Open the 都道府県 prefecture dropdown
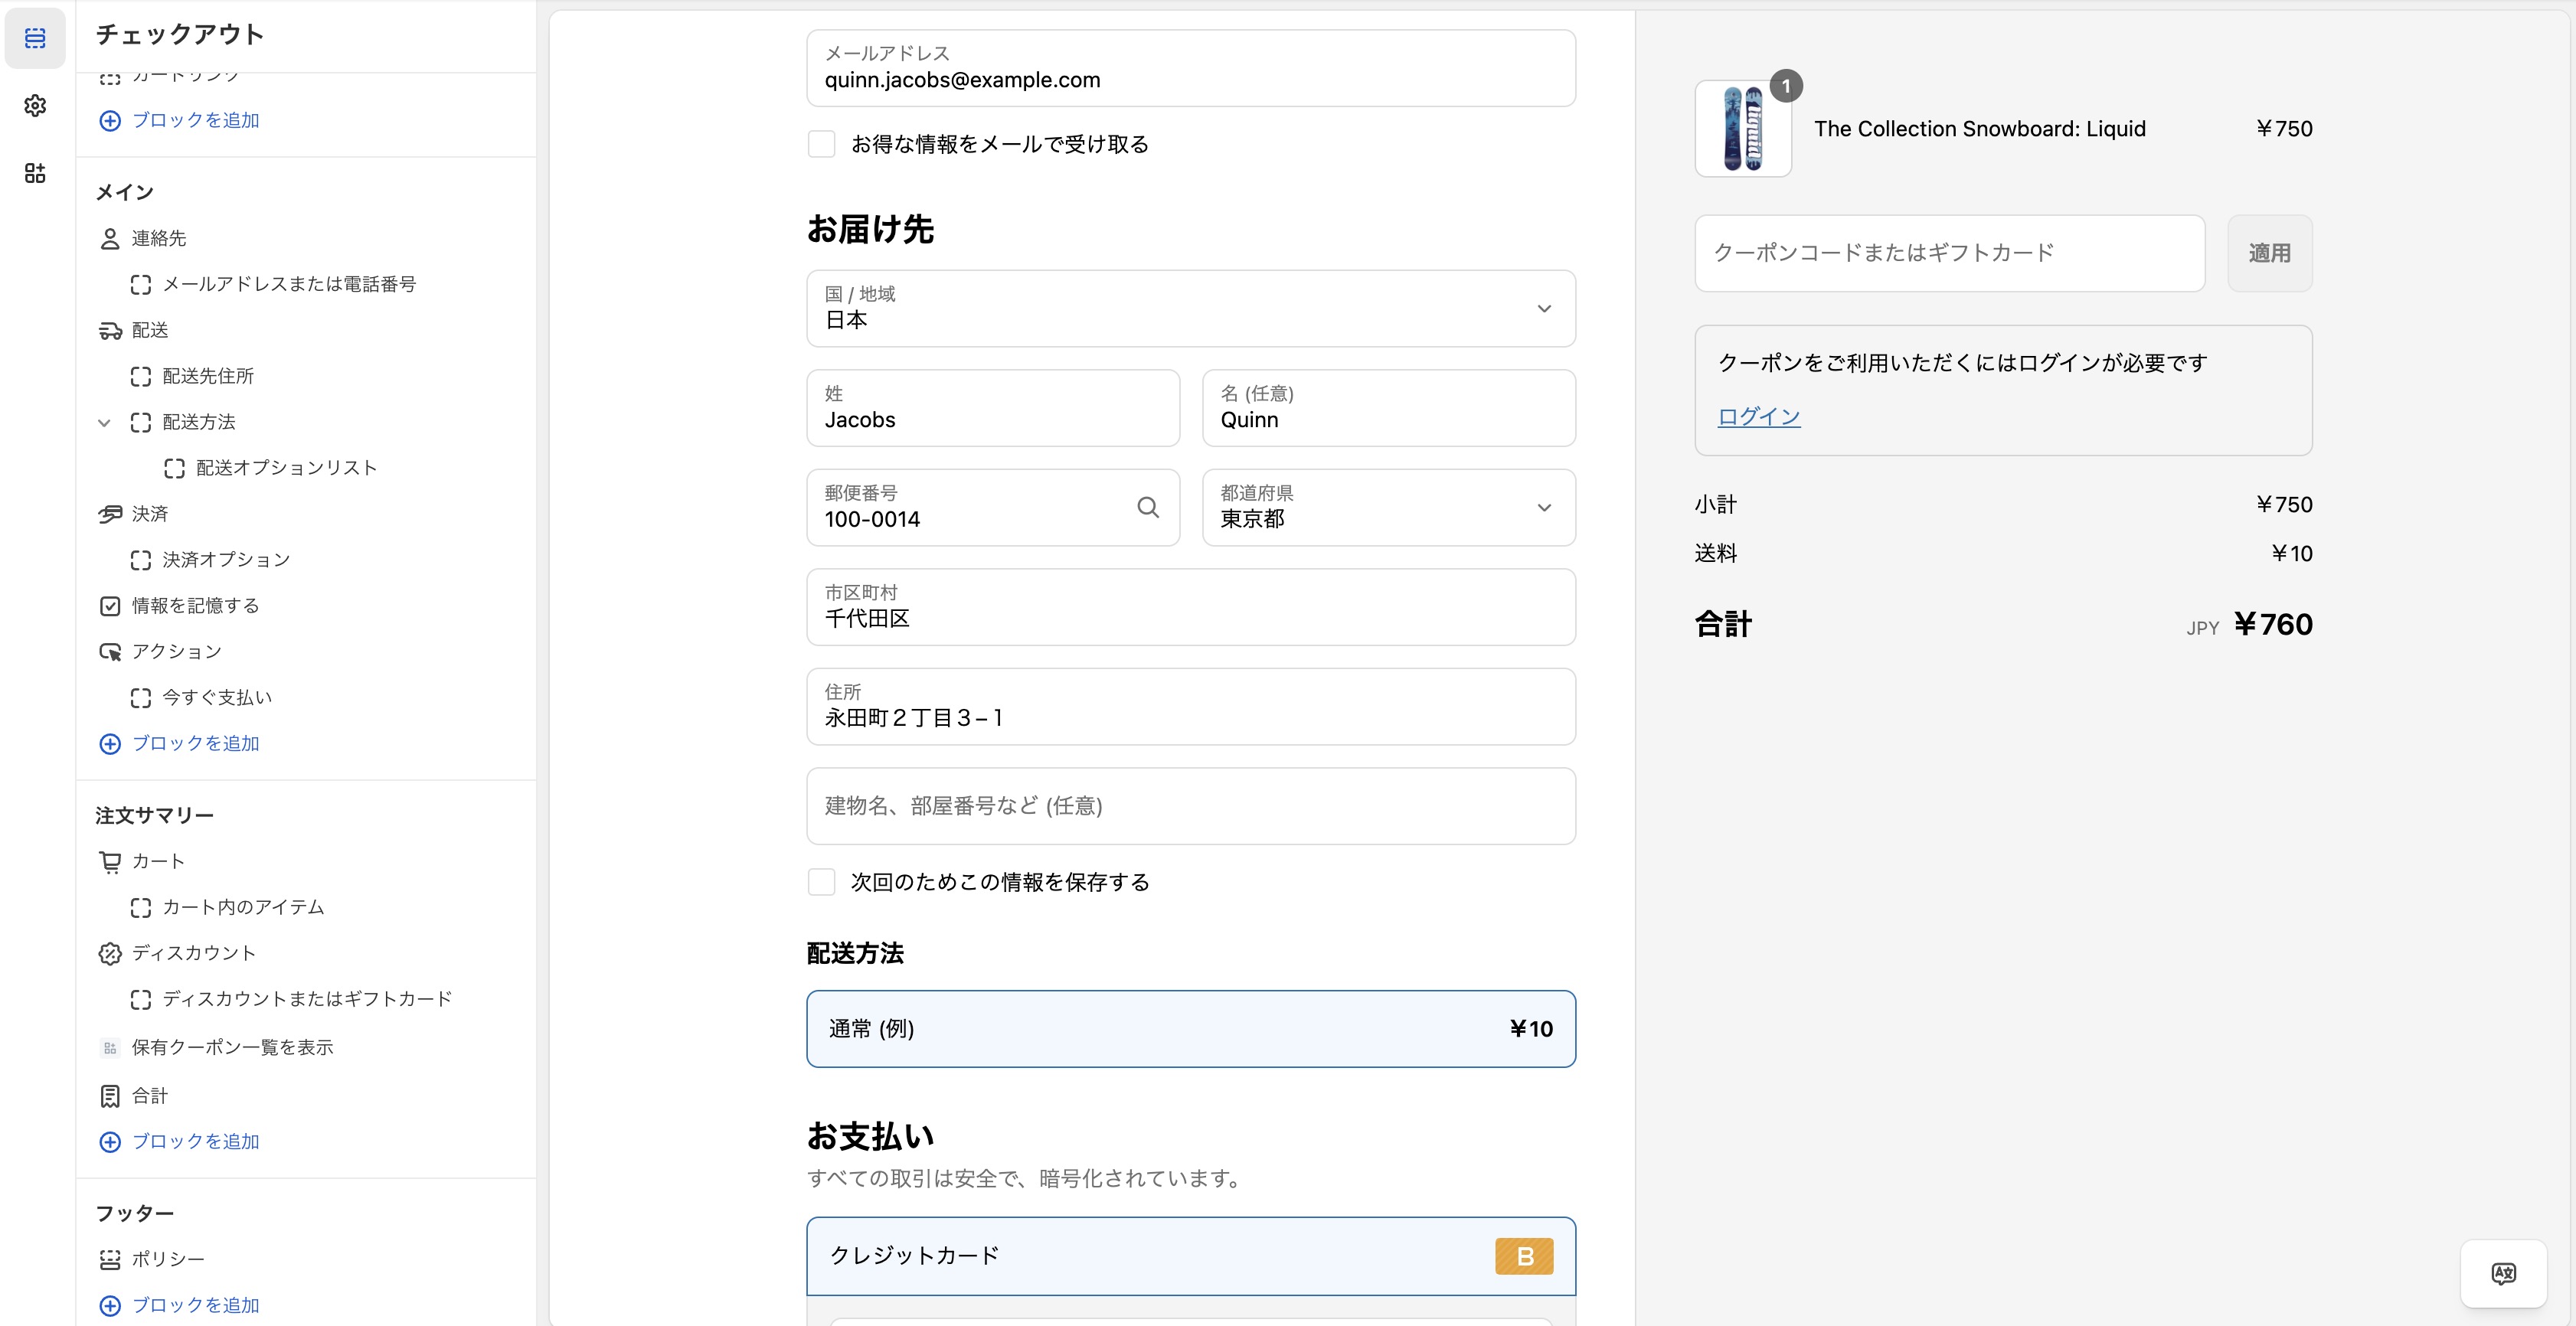The width and height of the screenshot is (2576, 1326). pos(1388,508)
